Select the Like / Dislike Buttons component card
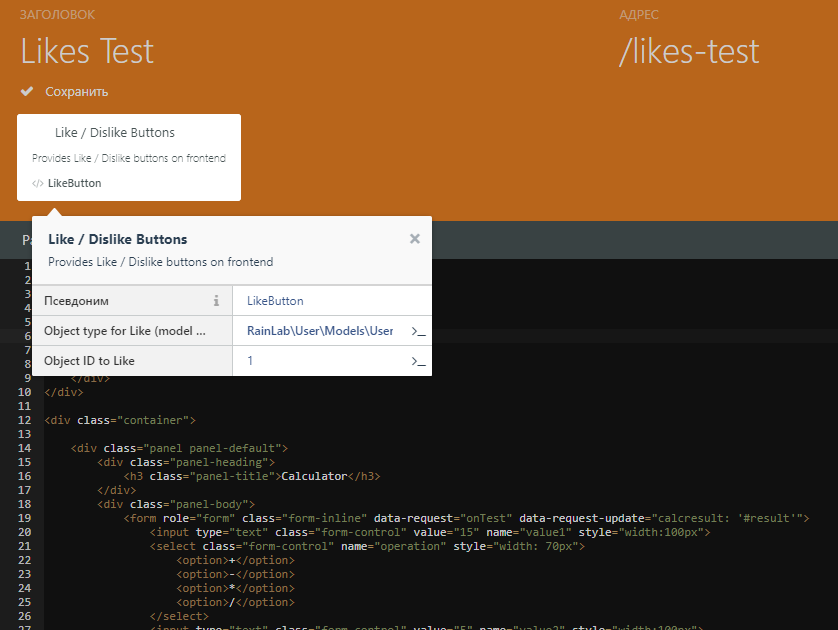This screenshot has height=630, width=838. pyautogui.click(x=129, y=158)
